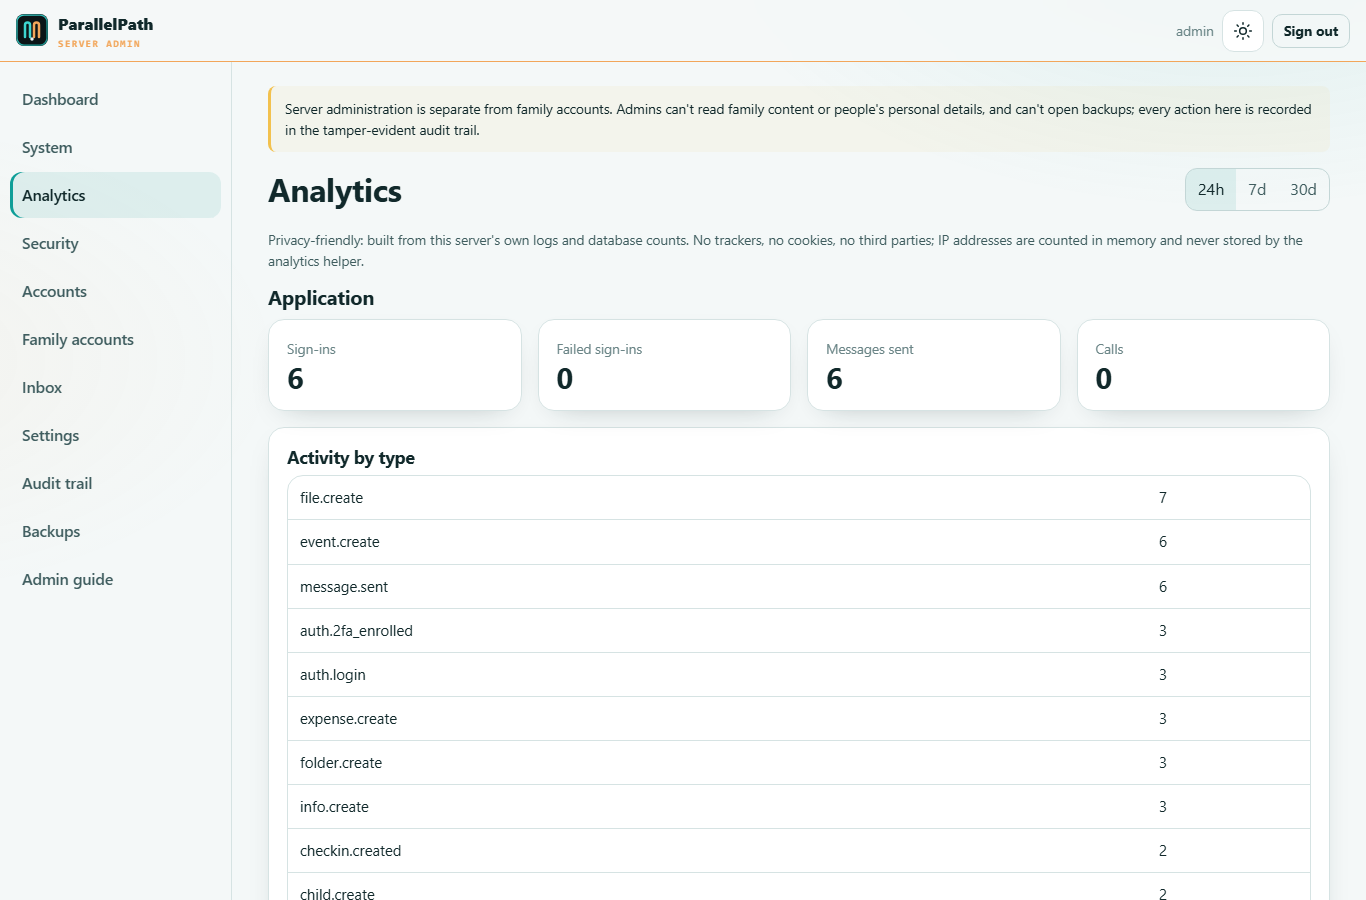The width and height of the screenshot is (1366, 900).
Task: Click the admin username in the header
Action: coord(1195,31)
